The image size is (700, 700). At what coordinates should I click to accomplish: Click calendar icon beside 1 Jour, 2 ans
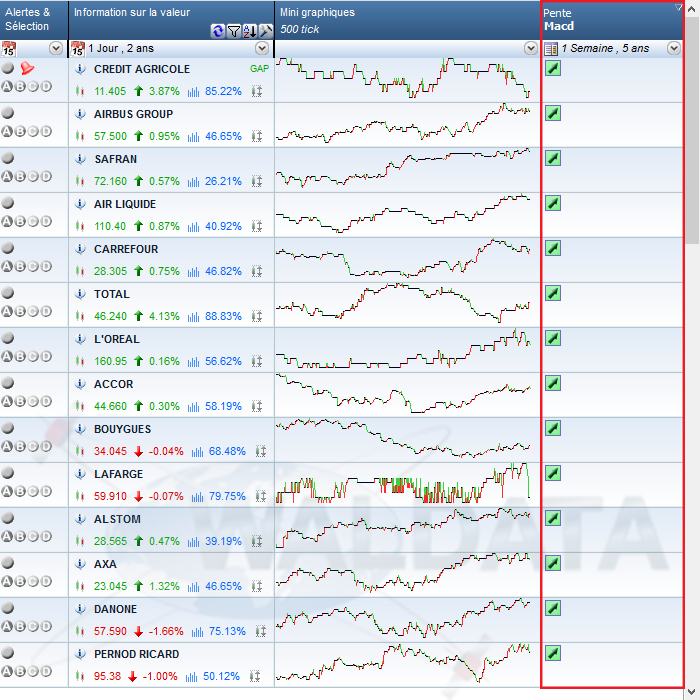click(78, 48)
